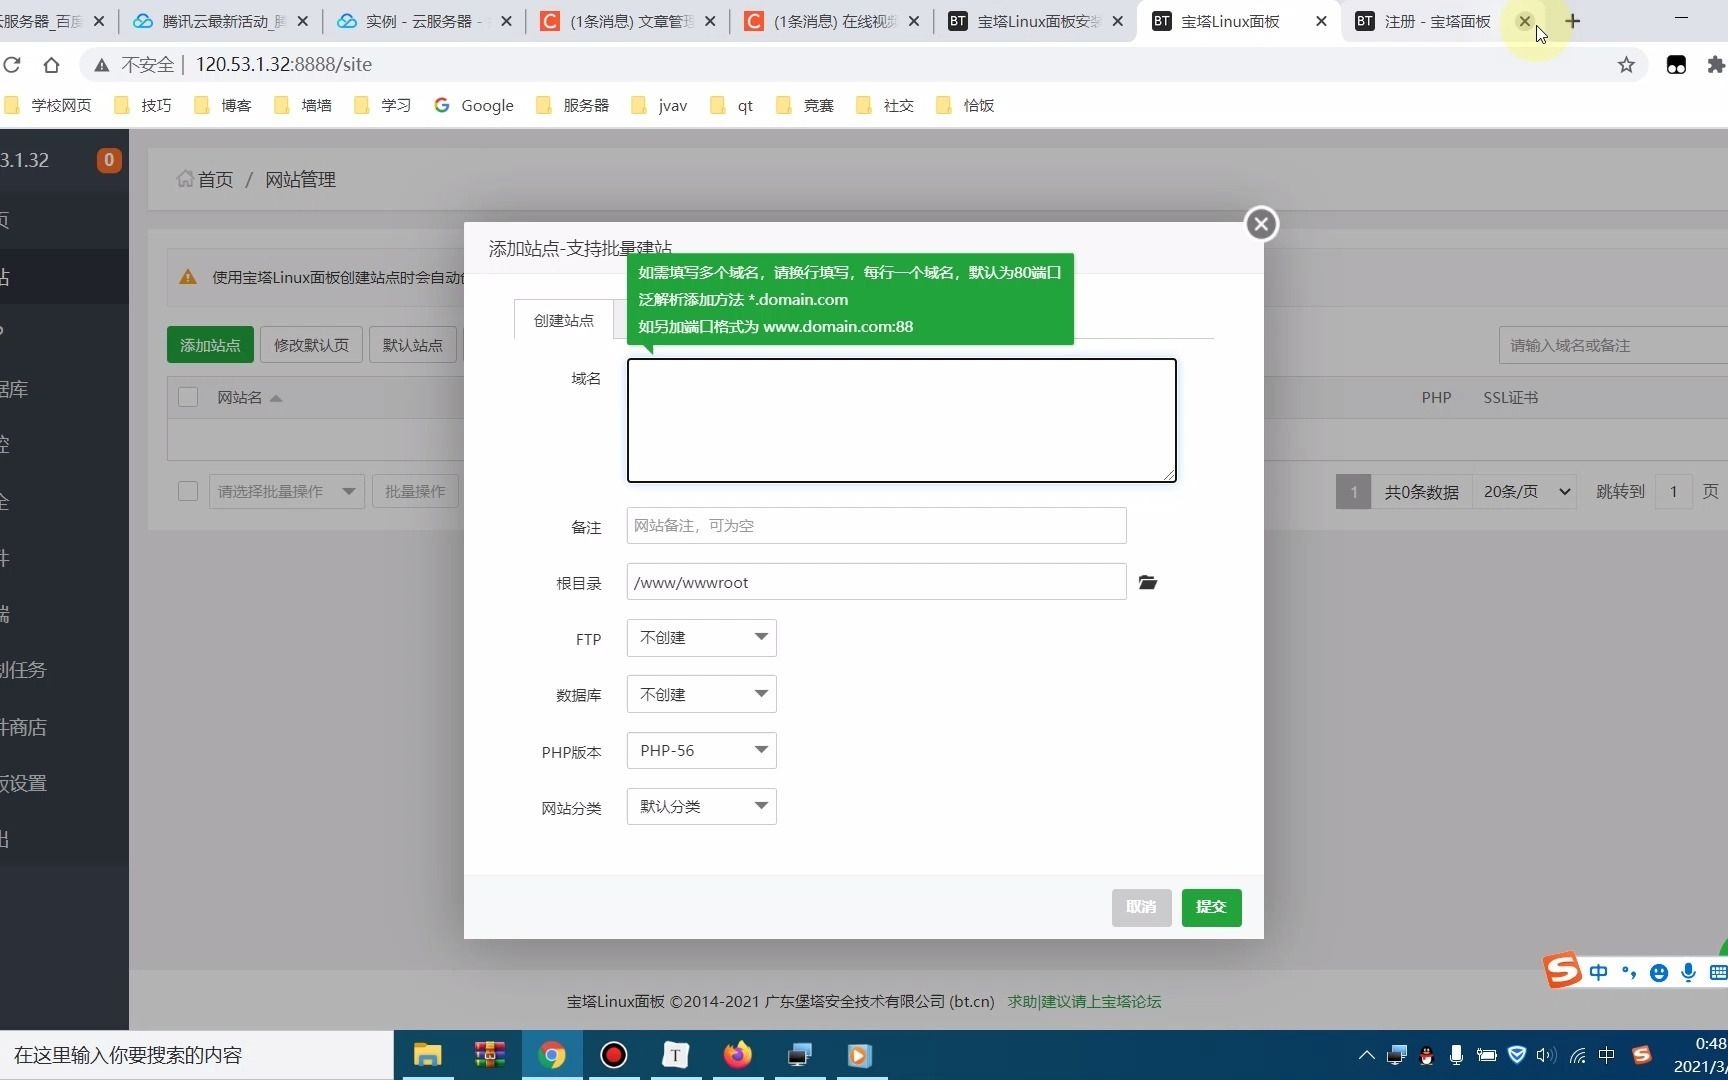Open the folder browser beside 根目录 field
The width and height of the screenshot is (1728, 1080).
tap(1147, 582)
